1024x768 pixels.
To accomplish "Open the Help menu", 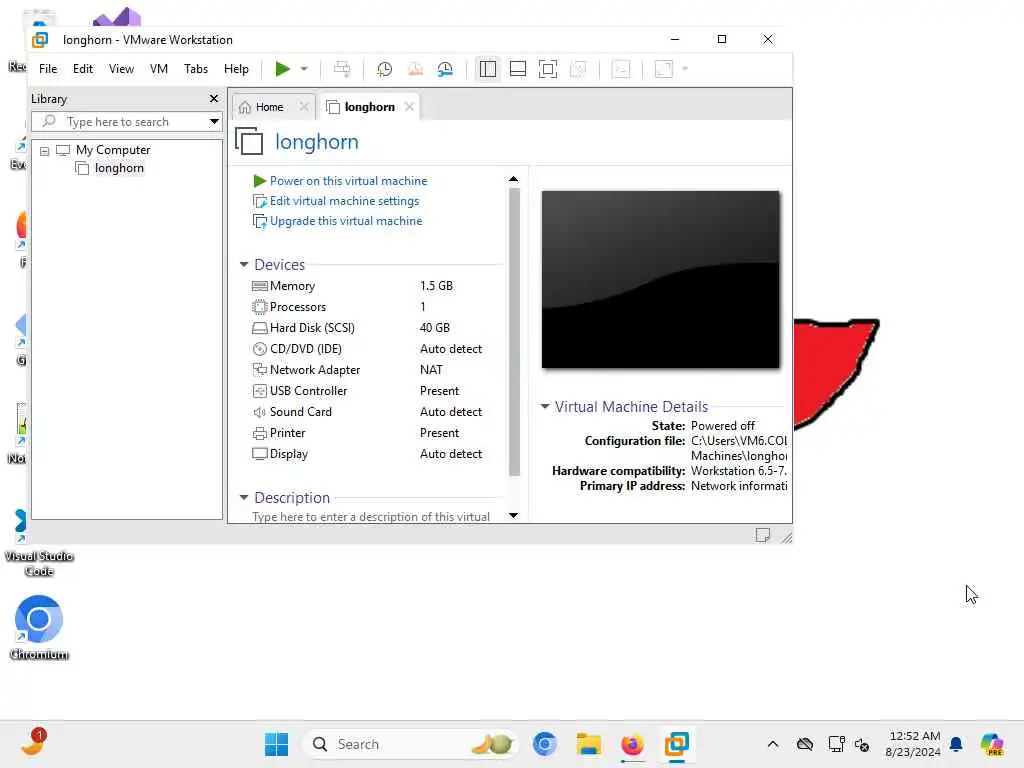I will tap(236, 69).
